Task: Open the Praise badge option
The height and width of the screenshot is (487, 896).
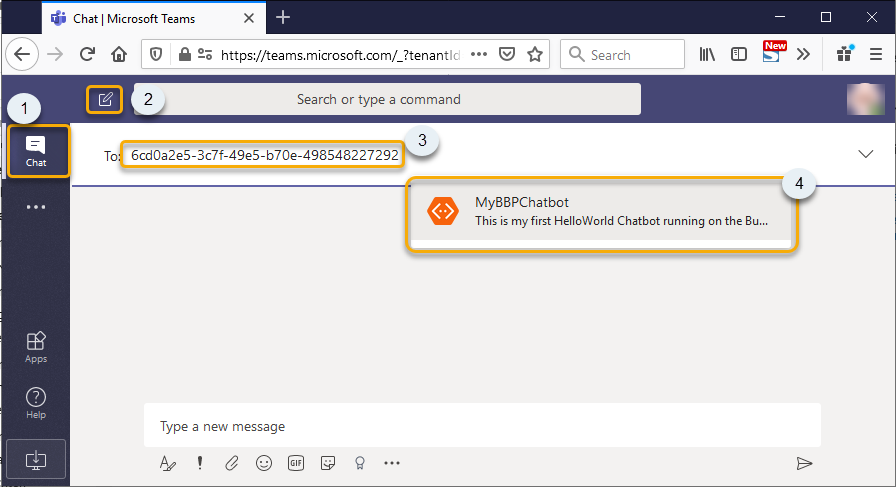Action: [359, 463]
